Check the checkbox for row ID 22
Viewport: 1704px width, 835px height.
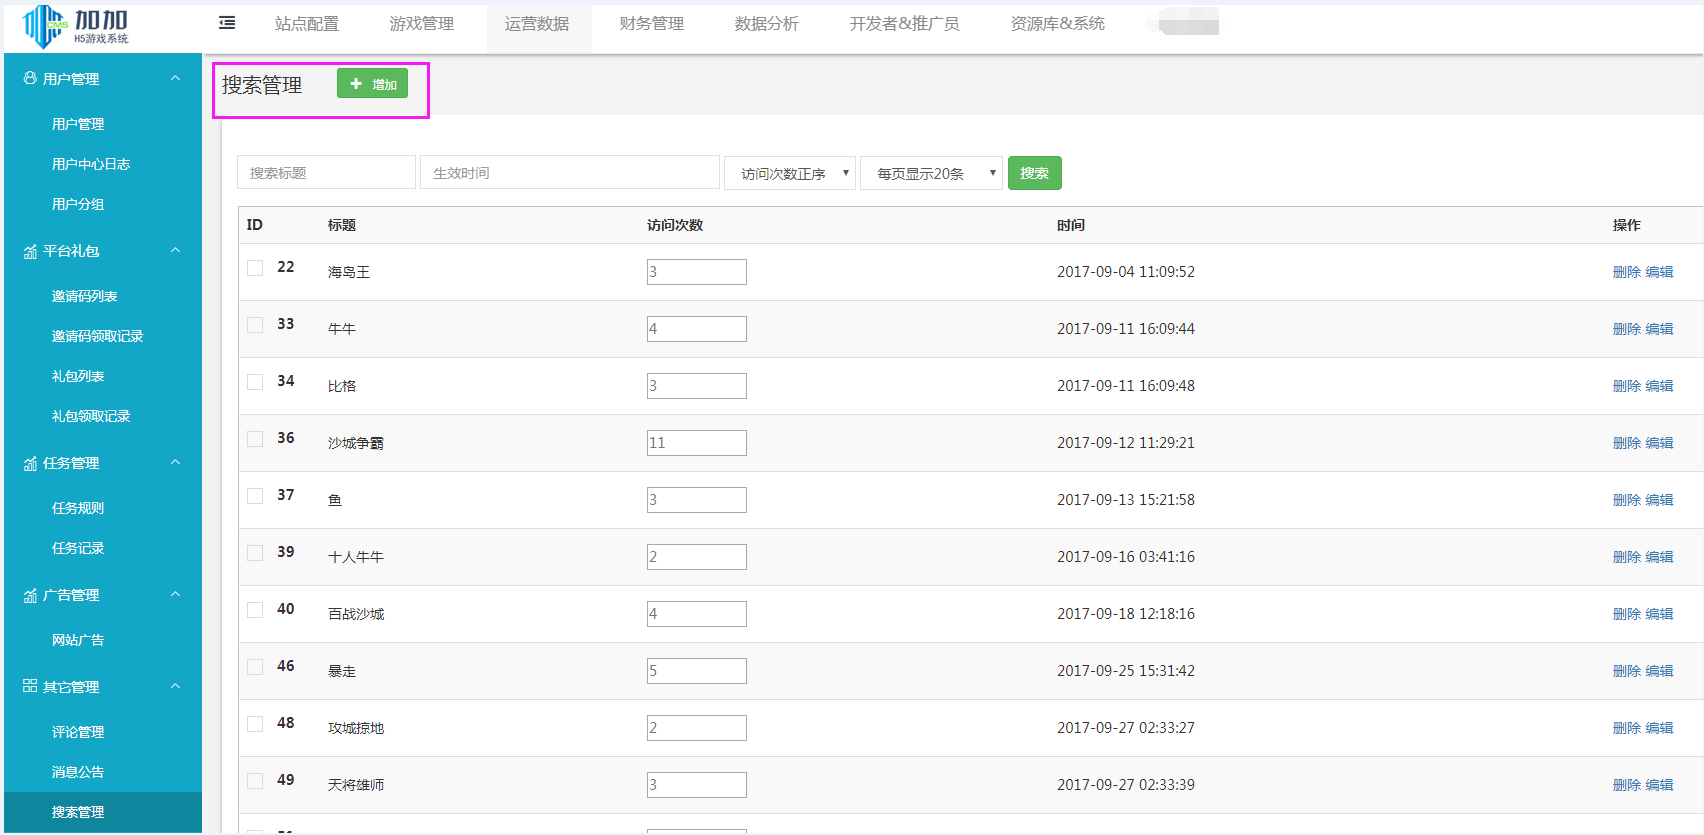coord(255,268)
